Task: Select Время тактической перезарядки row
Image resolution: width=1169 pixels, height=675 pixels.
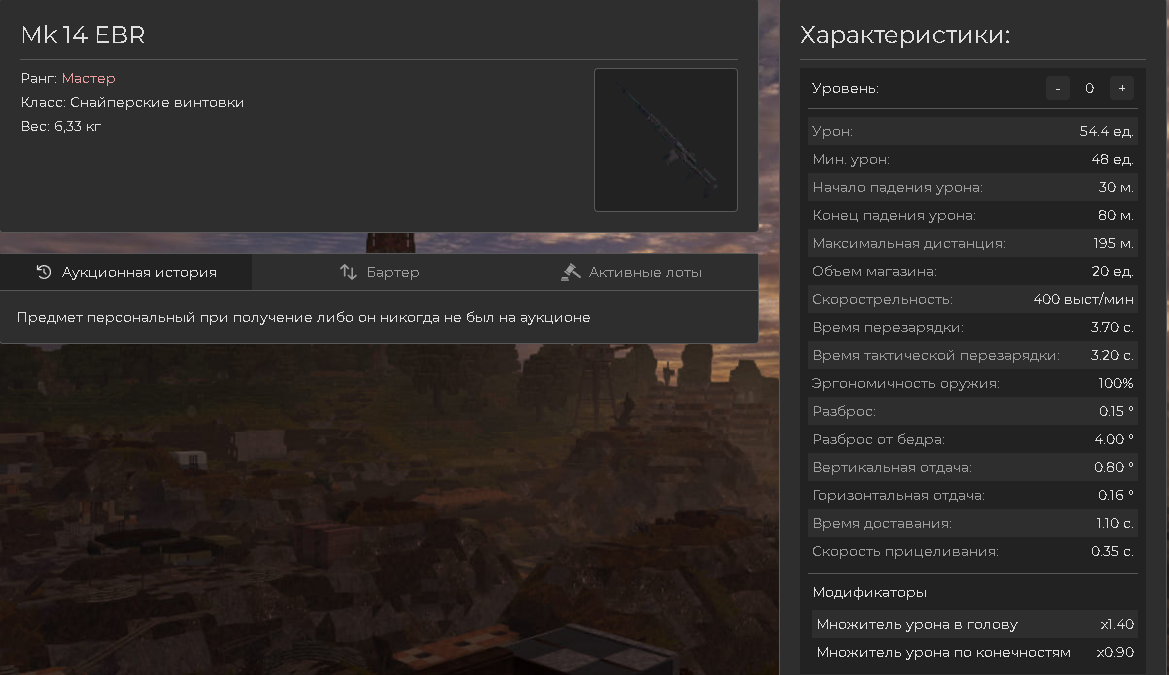Action: 972,355
